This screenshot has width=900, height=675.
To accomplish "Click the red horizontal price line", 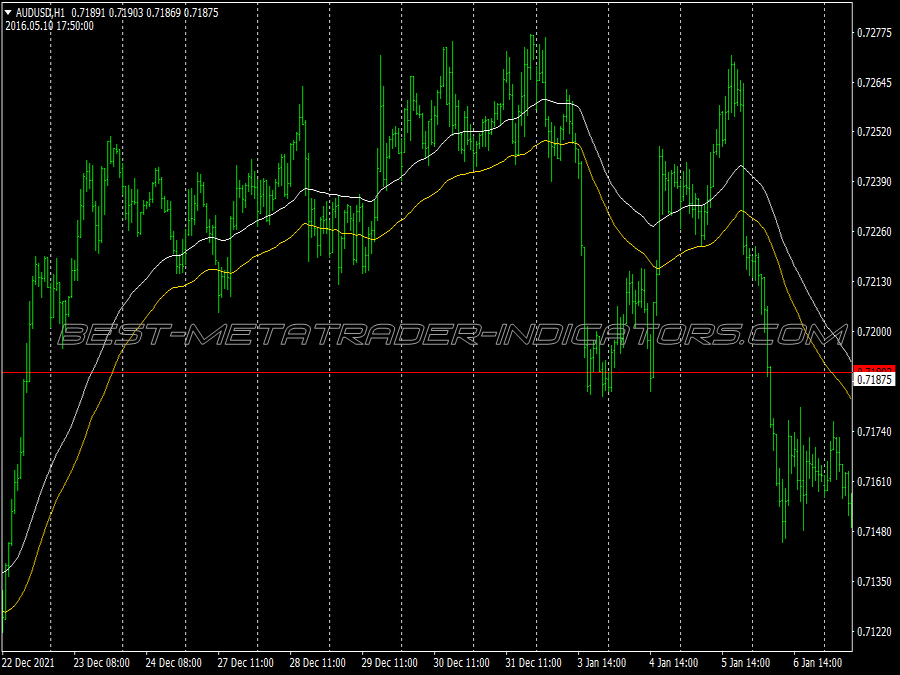I will click(427, 373).
